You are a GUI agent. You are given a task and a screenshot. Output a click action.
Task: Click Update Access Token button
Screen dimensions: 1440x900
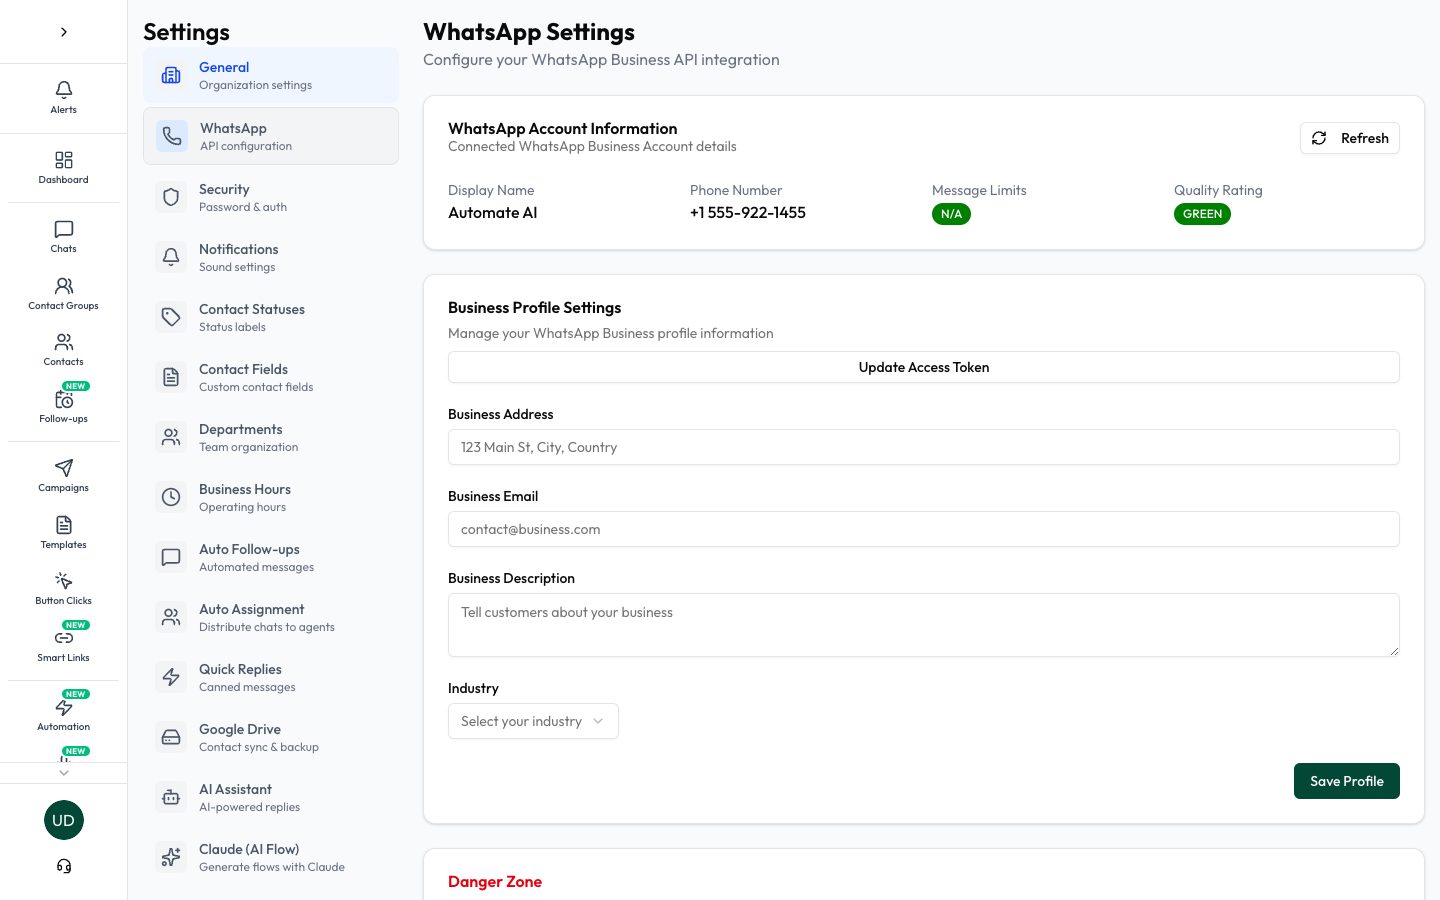tap(924, 367)
